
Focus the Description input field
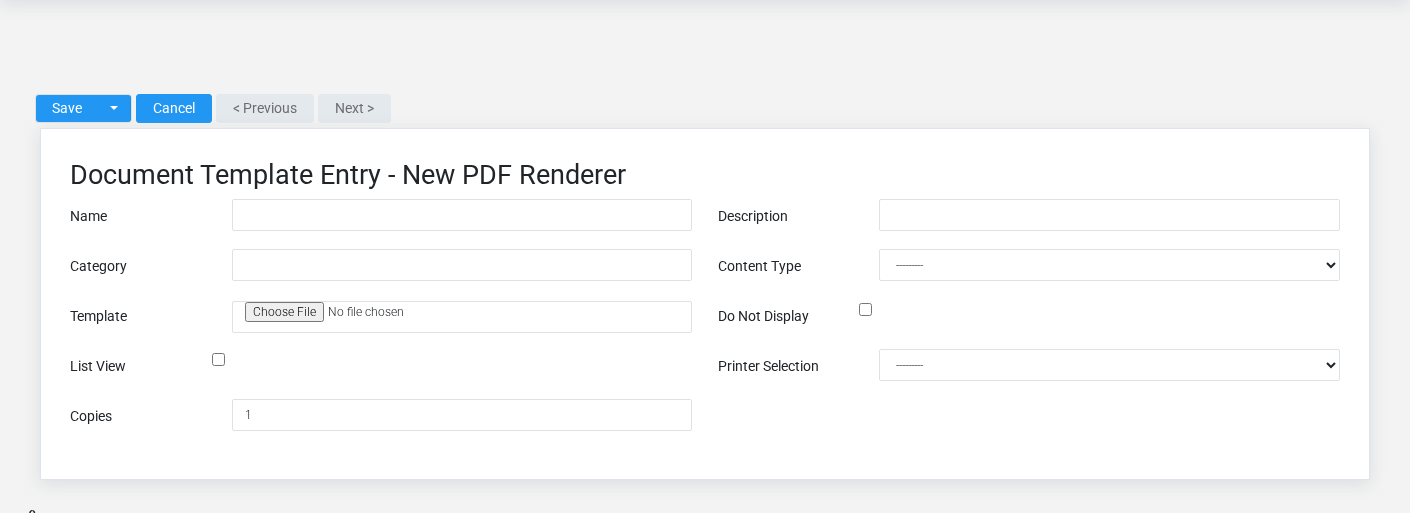coord(1109,215)
